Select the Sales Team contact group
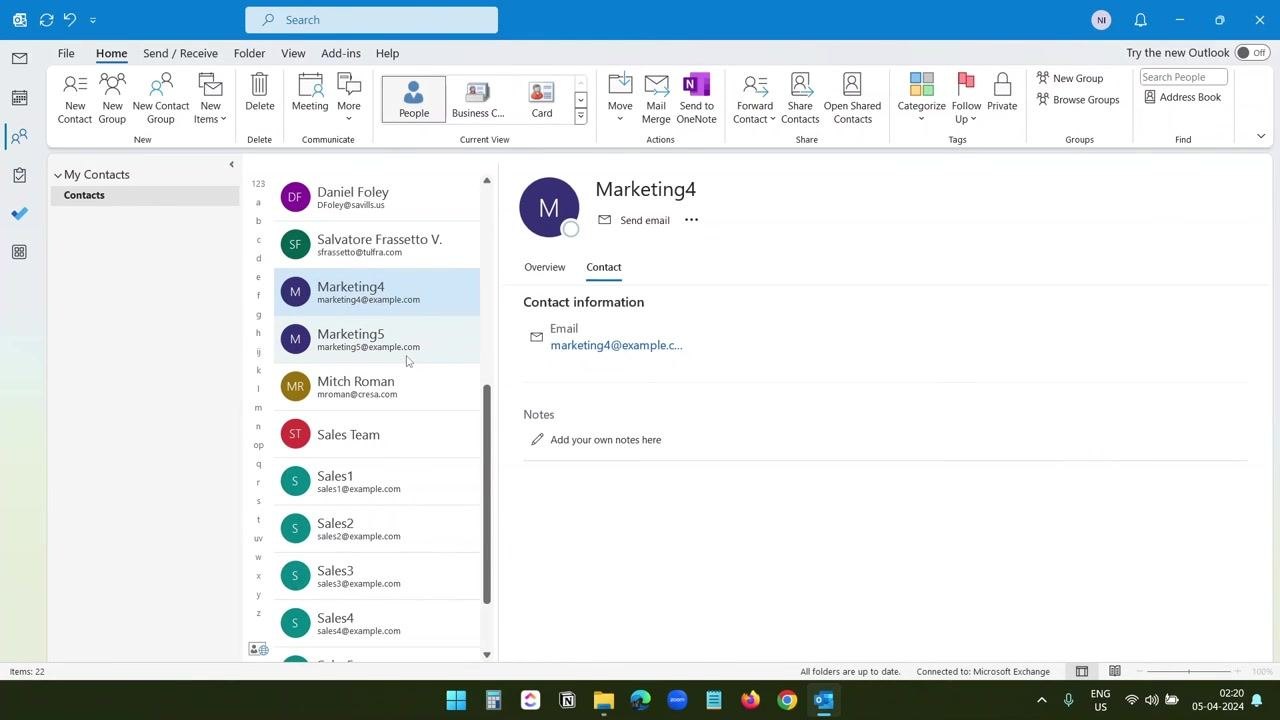 (377, 434)
